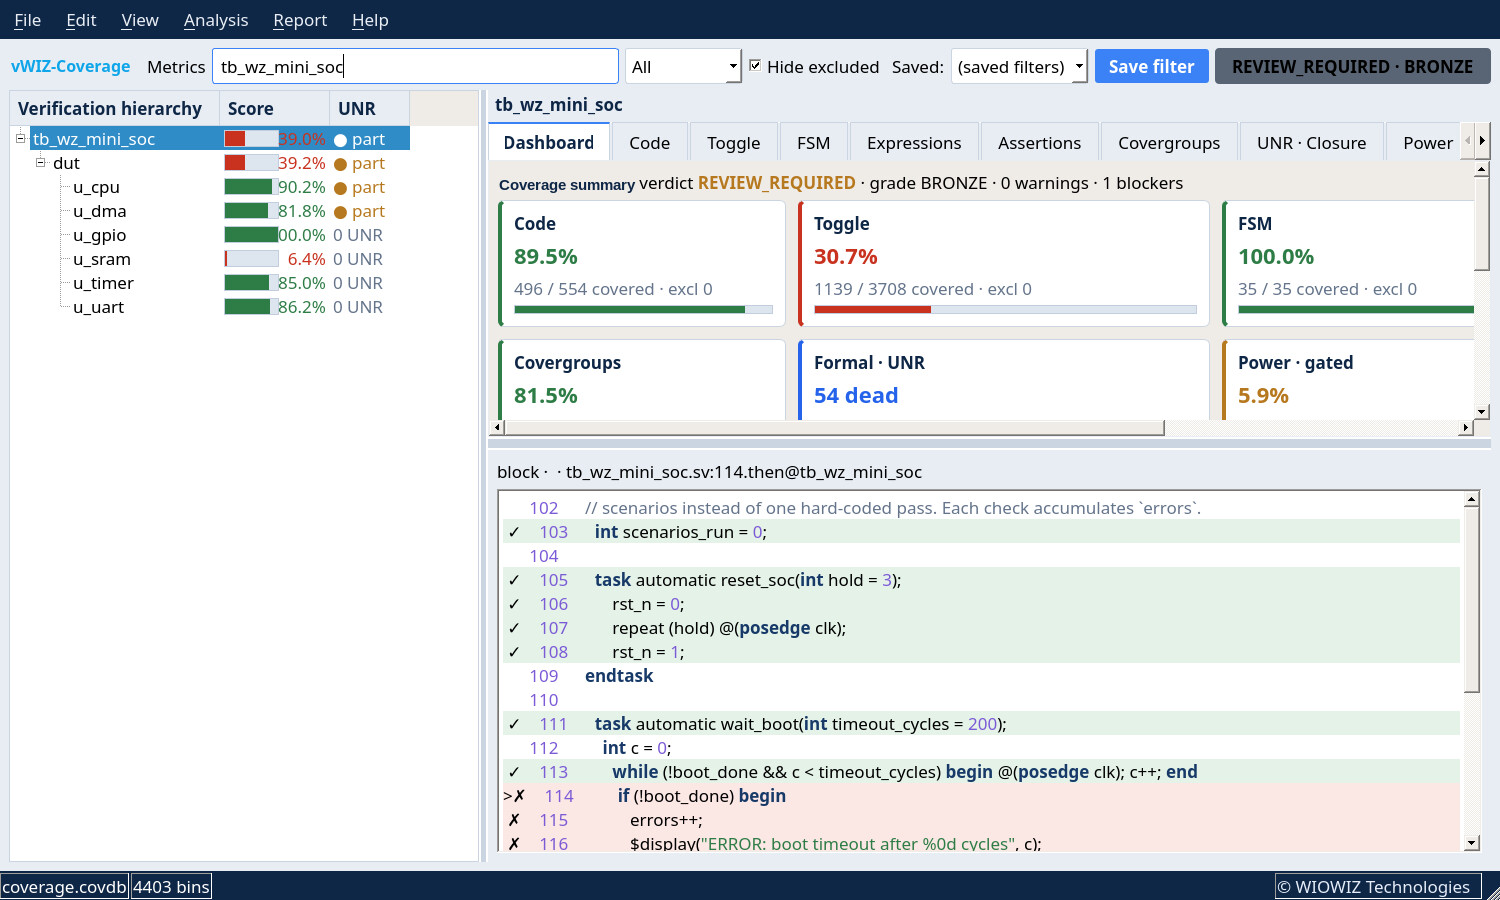
Task: Click coverage.covdb in the status bar
Action: point(65,887)
